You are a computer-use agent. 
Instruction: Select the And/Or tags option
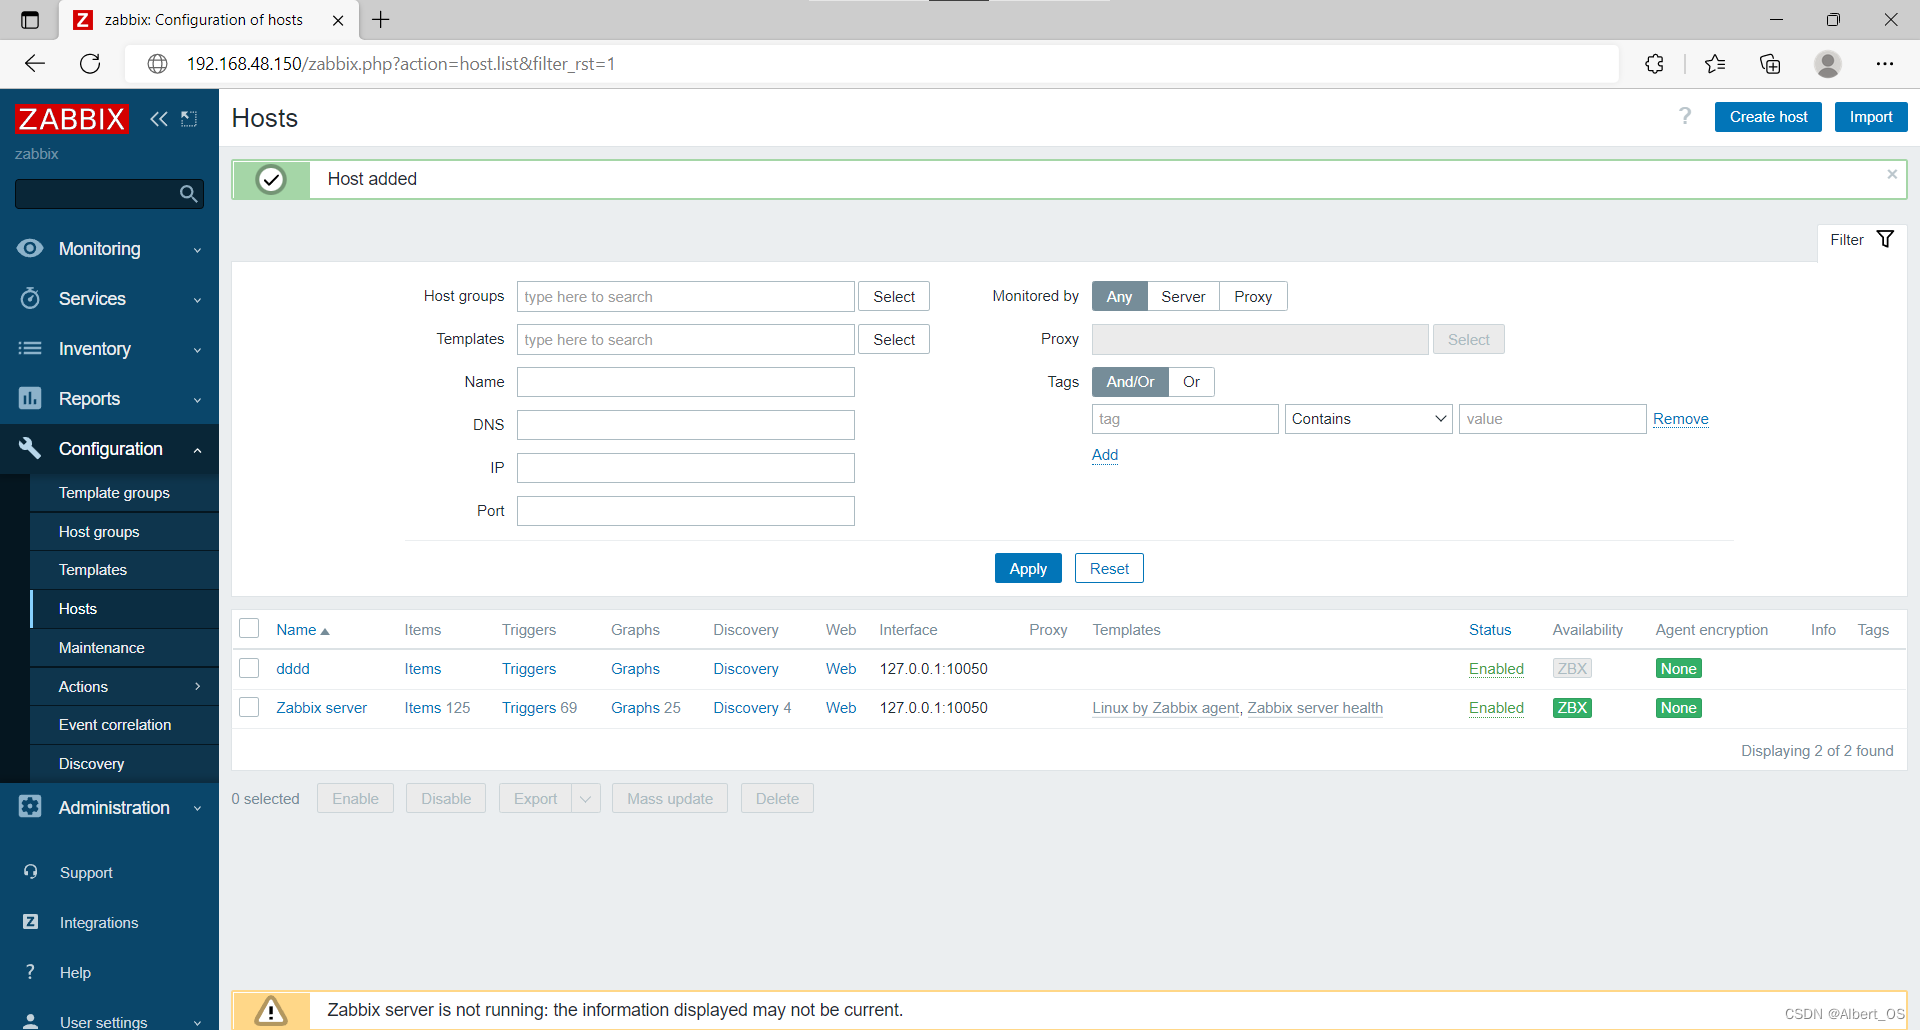click(x=1130, y=382)
